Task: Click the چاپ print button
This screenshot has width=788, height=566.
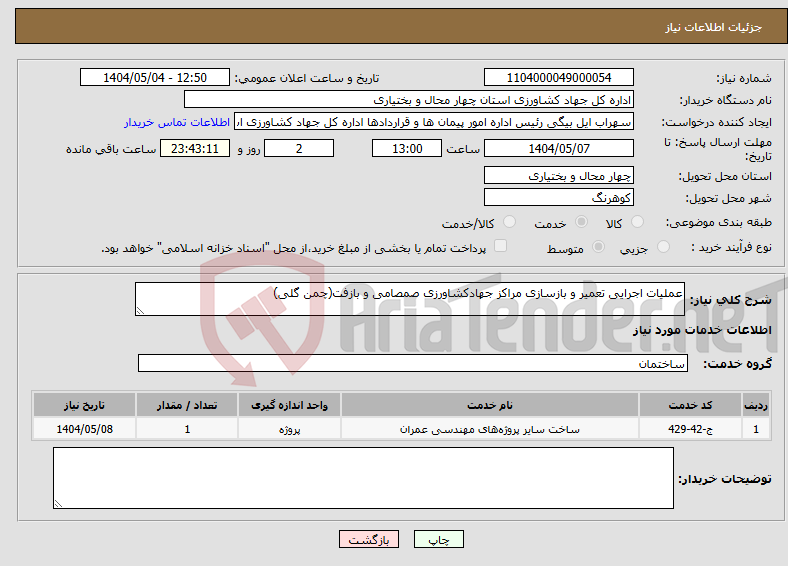Action: (x=439, y=539)
